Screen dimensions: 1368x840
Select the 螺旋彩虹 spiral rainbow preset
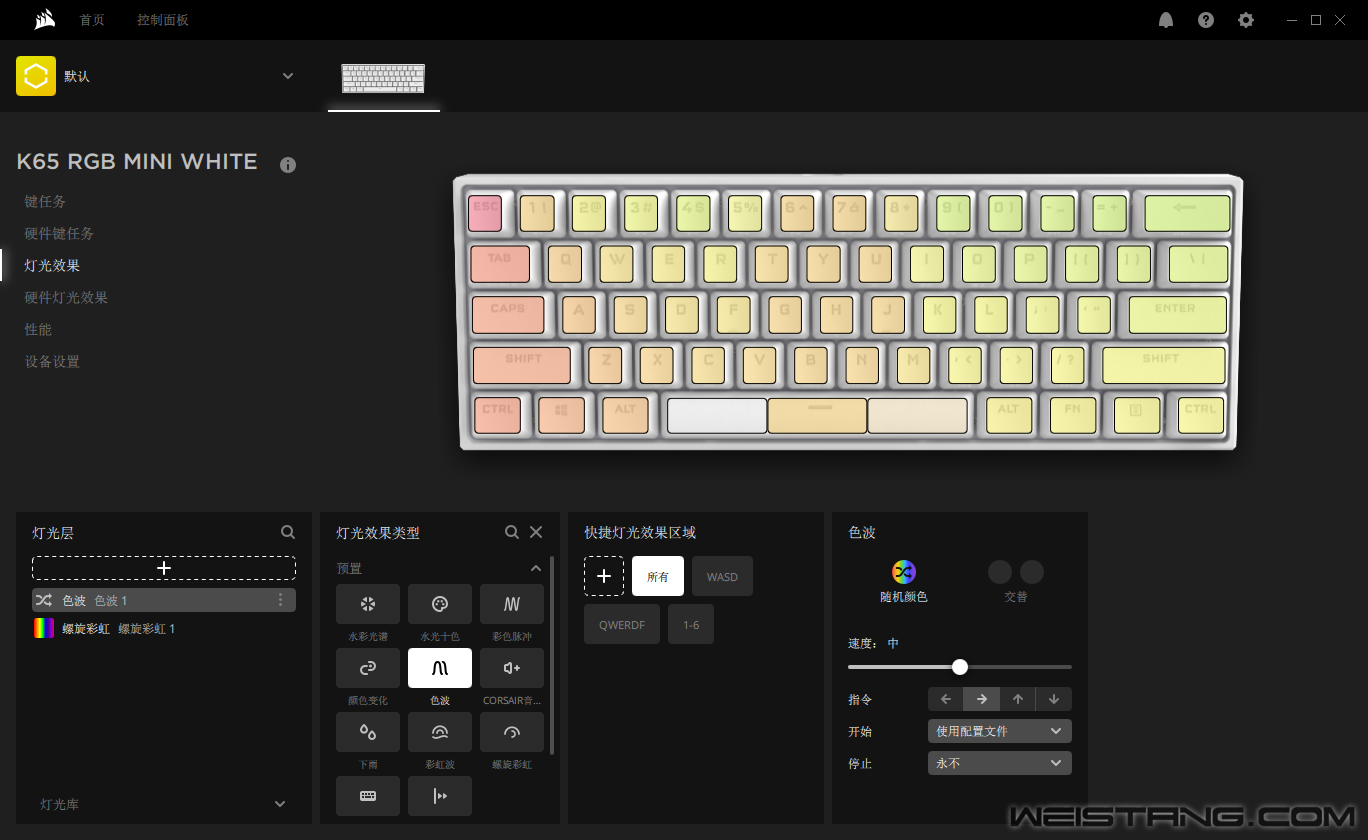tap(512, 732)
